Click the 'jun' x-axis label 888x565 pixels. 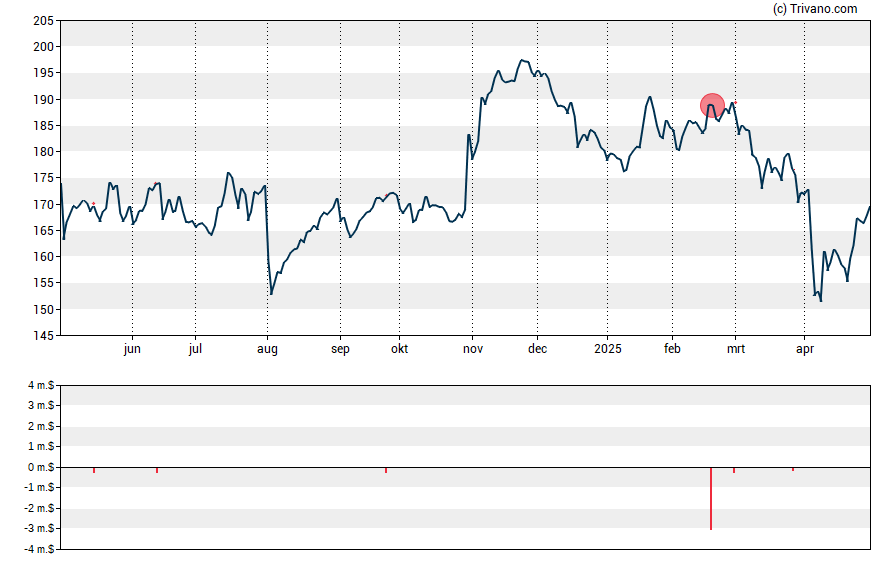point(132,349)
